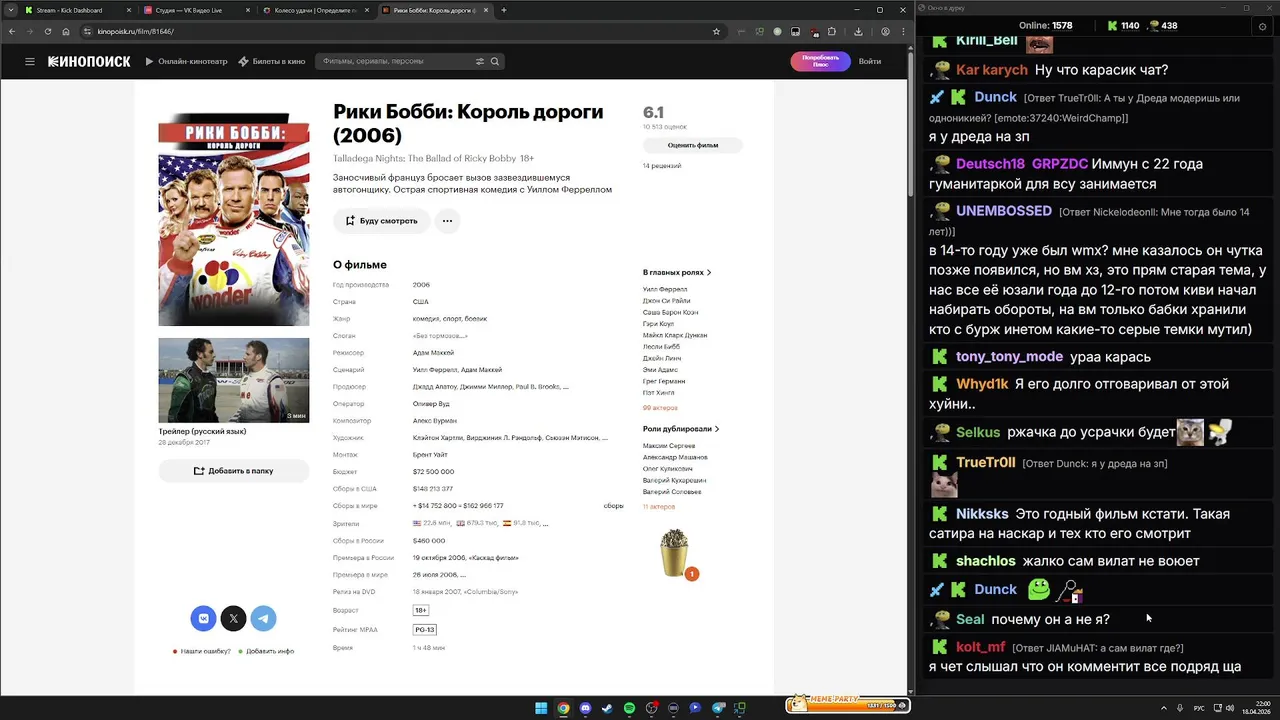The width and height of the screenshot is (1280, 720).
Task: Open Telegram from the taskbar
Action: point(717,708)
